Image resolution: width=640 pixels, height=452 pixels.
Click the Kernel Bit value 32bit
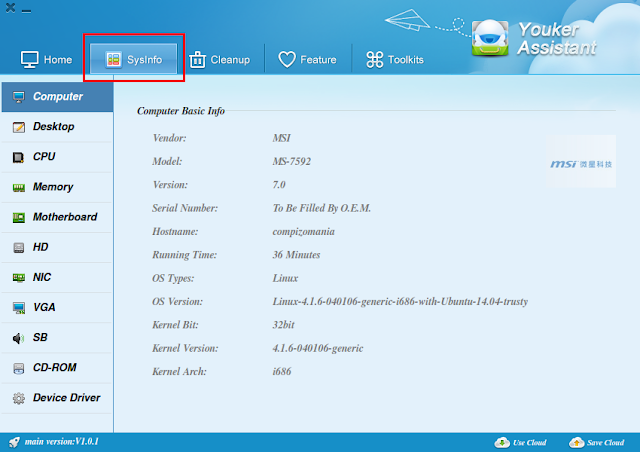click(284, 325)
